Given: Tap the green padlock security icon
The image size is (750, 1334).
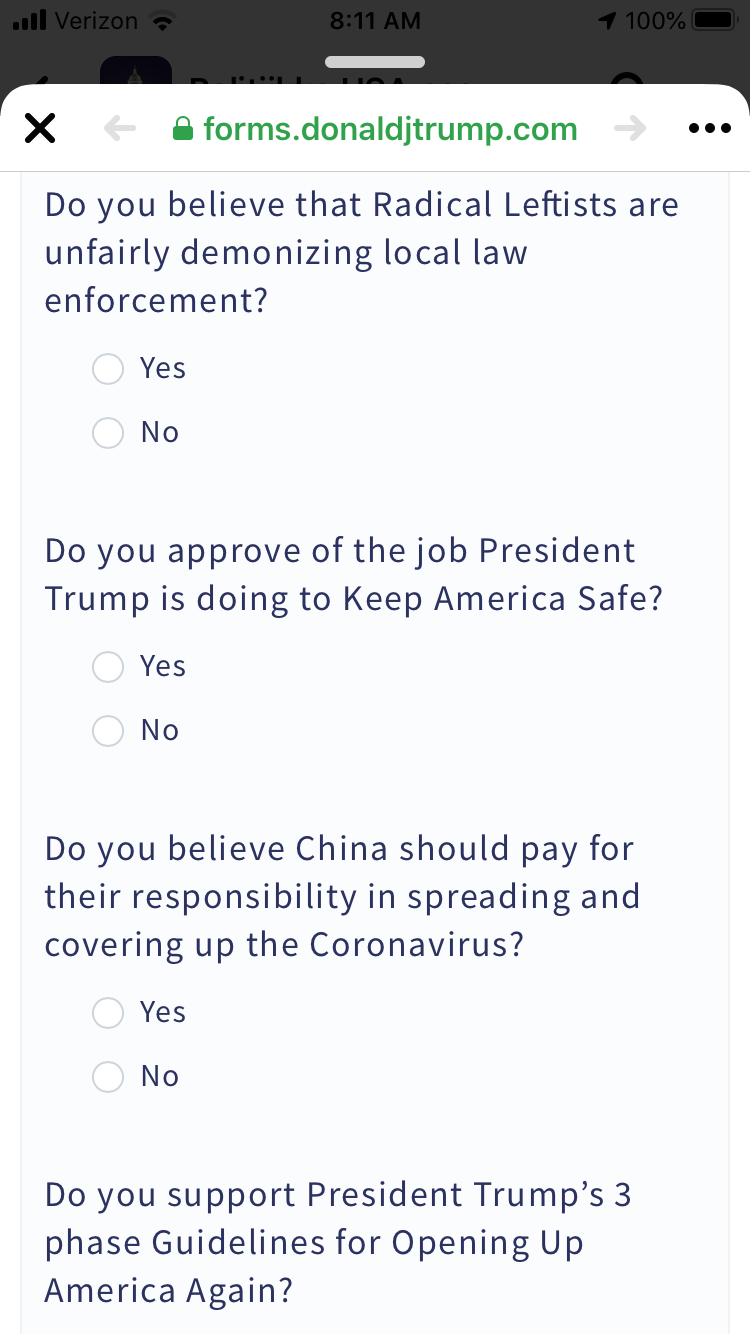Looking at the screenshot, I should coord(182,129).
